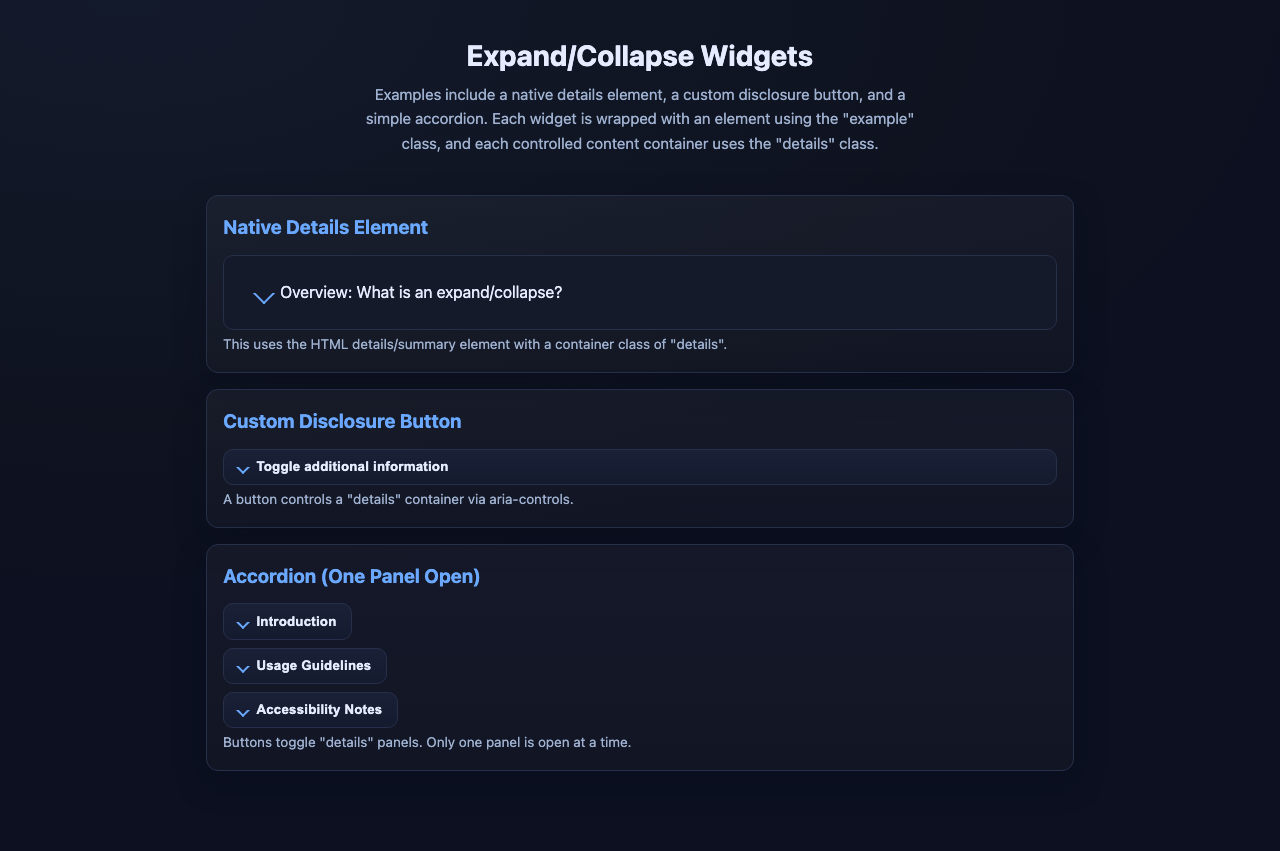Viewport: 1280px width, 851px height.
Task: Click the disclosure arrow in the Custom Disclosure section
Action: [x=241, y=467]
